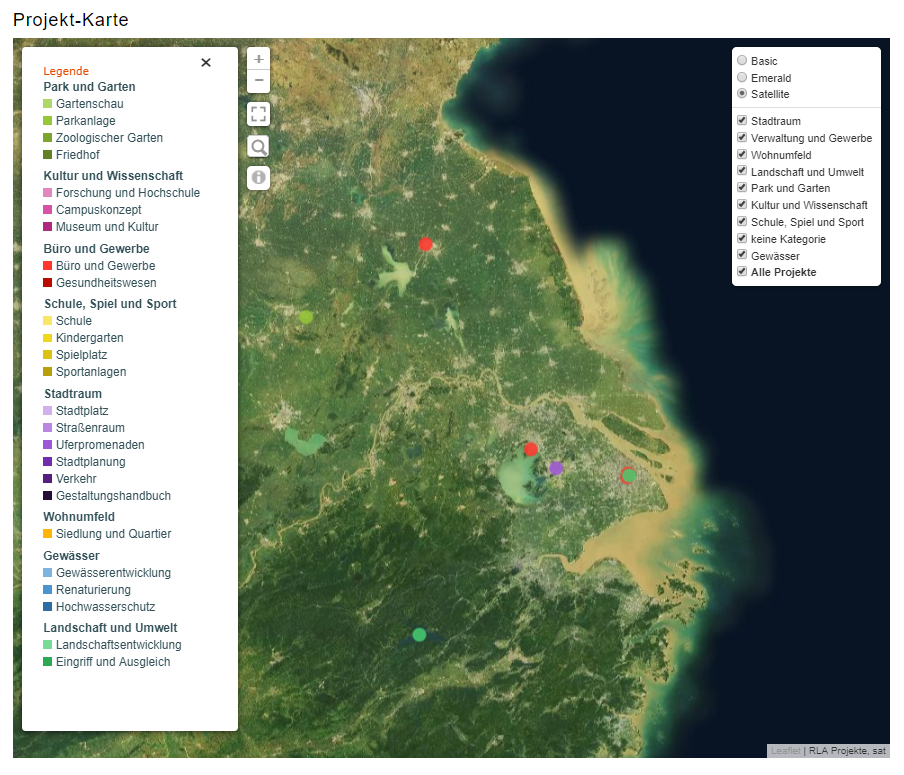Close the Legende panel

coord(206,62)
